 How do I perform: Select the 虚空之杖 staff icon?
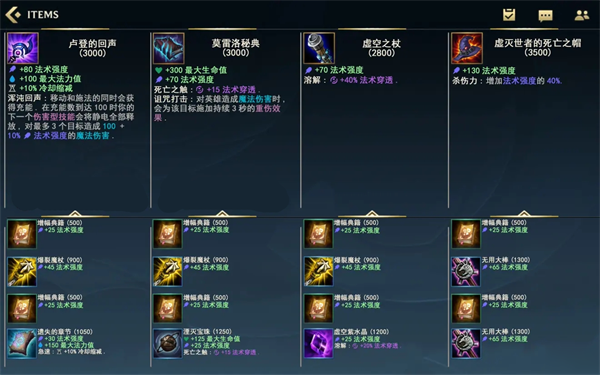319,48
